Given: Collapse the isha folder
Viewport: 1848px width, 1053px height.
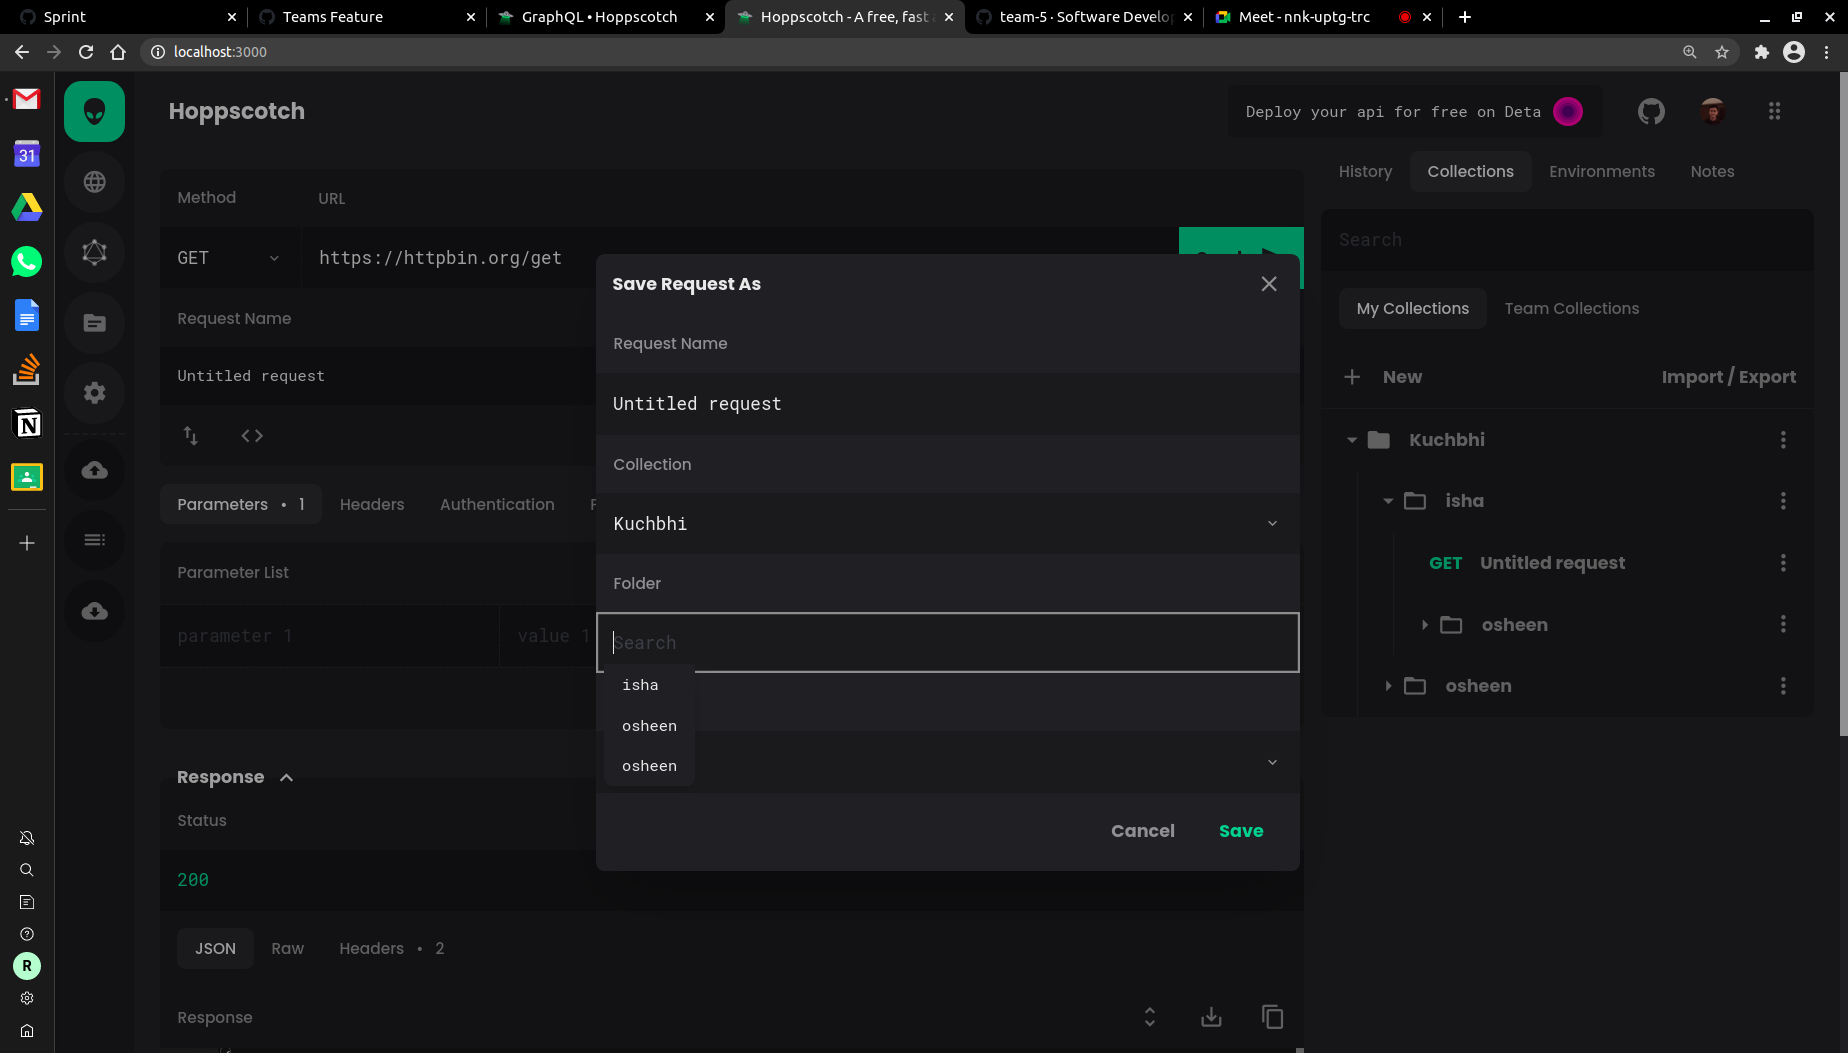Looking at the screenshot, I should tap(1388, 501).
